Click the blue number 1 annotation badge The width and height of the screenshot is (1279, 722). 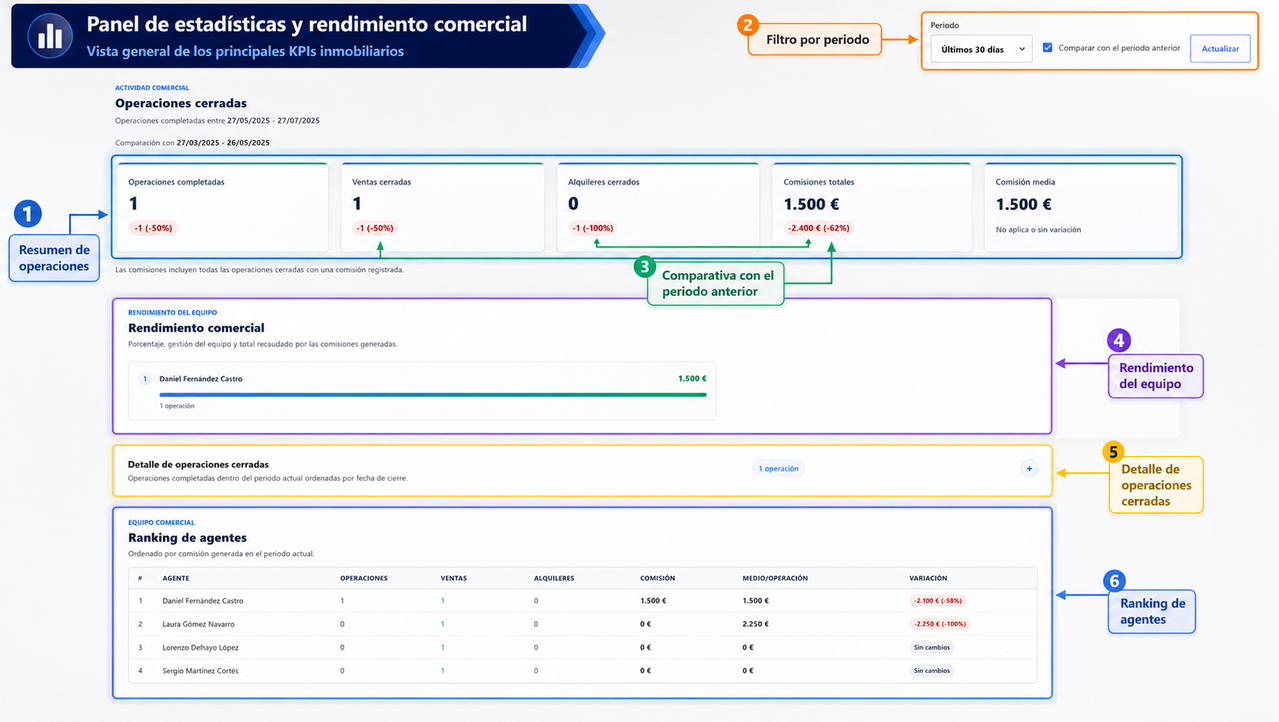[x=28, y=213]
